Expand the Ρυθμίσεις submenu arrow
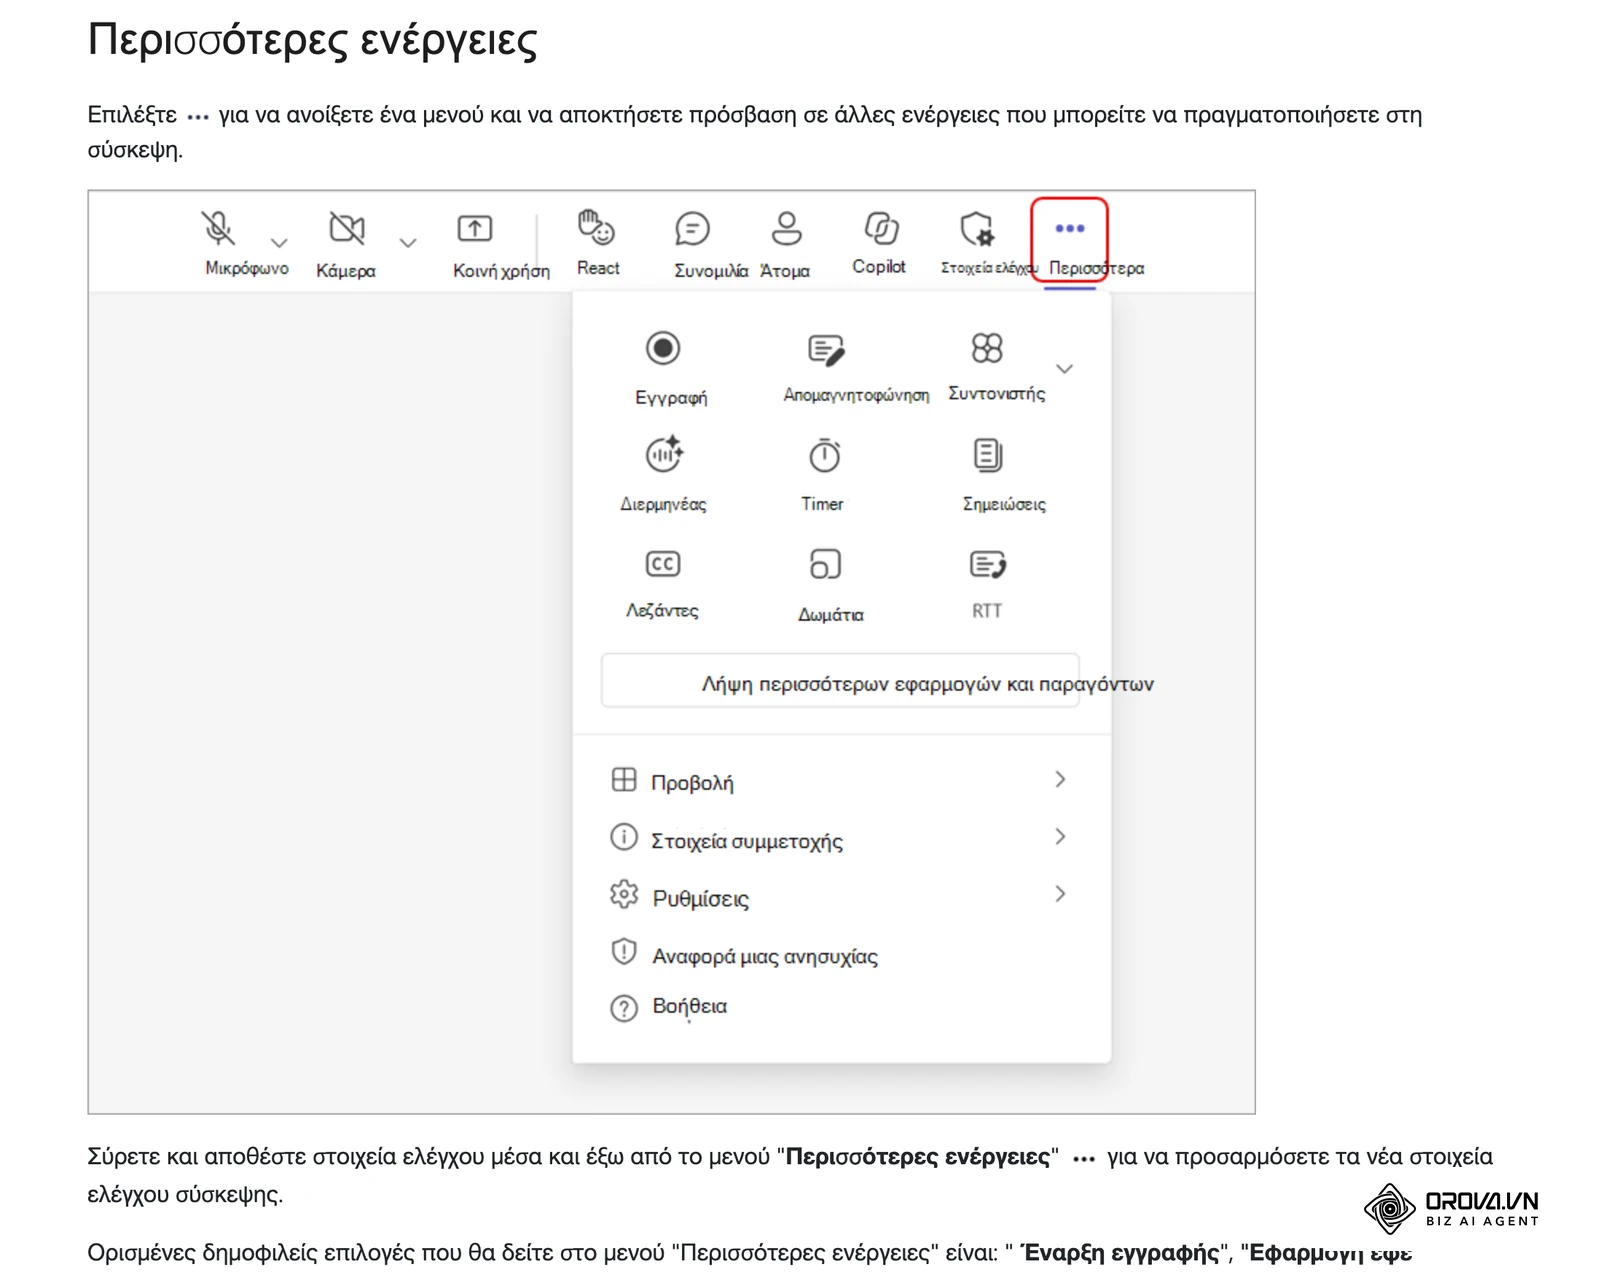Screen dimensions: 1600x1275 coord(1061,893)
